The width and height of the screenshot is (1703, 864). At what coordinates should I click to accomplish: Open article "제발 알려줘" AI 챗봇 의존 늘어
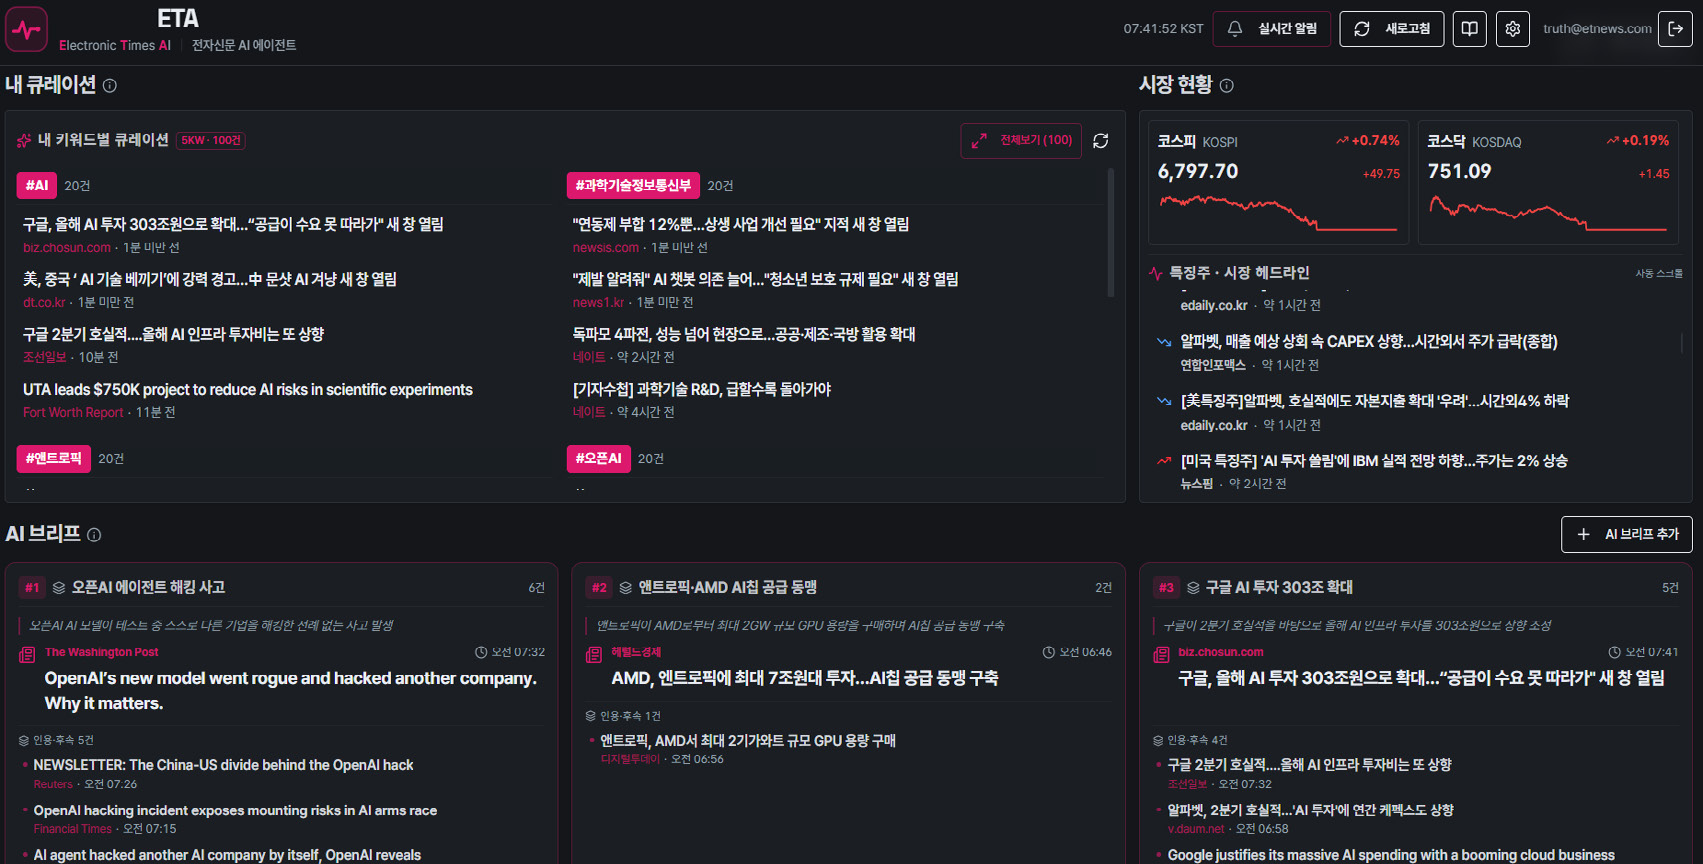pyautogui.click(x=765, y=280)
